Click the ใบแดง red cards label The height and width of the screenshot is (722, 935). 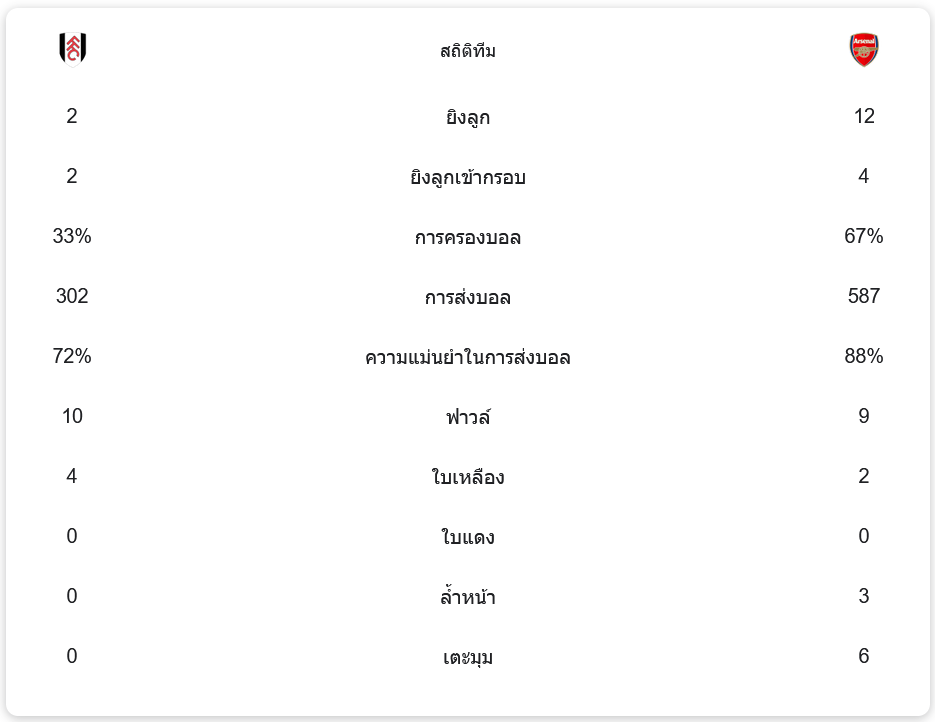[x=468, y=538]
